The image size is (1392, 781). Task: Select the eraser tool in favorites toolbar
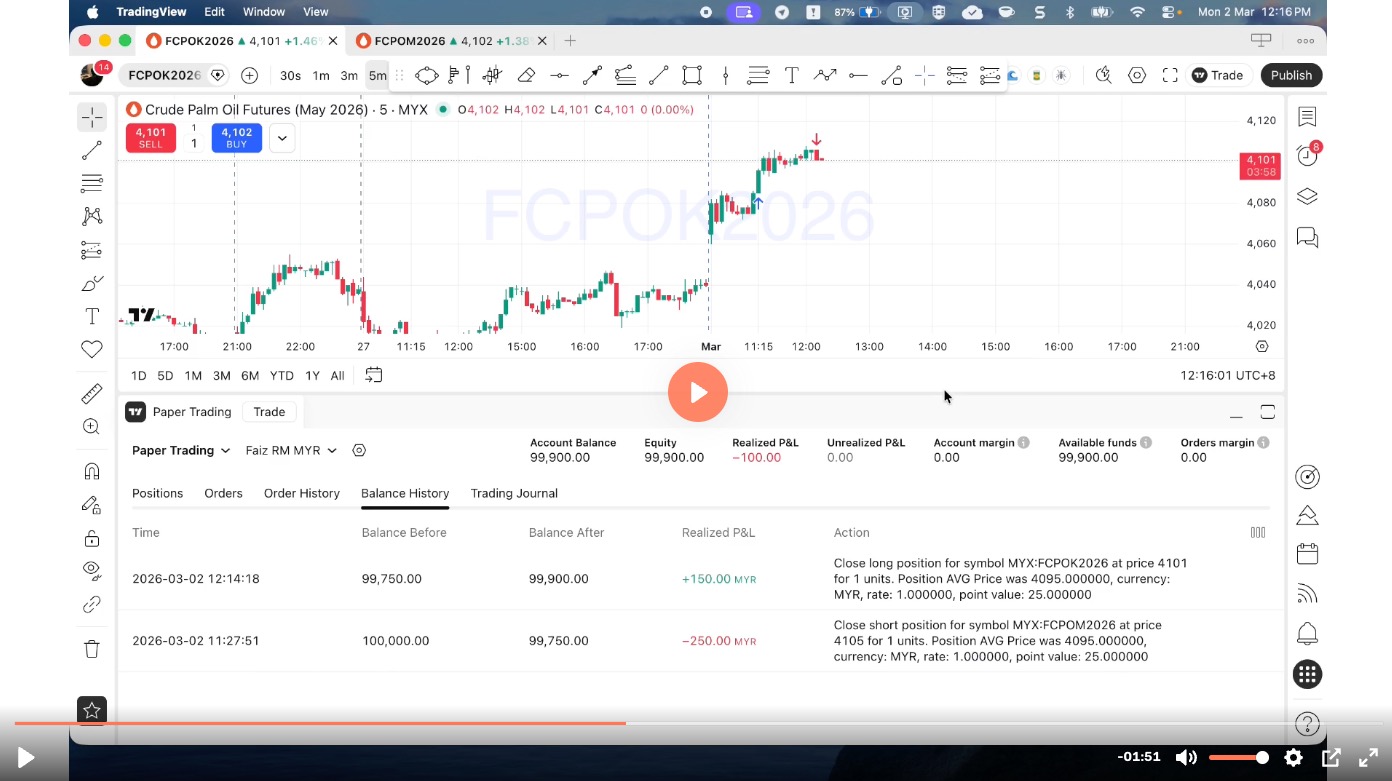pyautogui.click(x=526, y=75)
